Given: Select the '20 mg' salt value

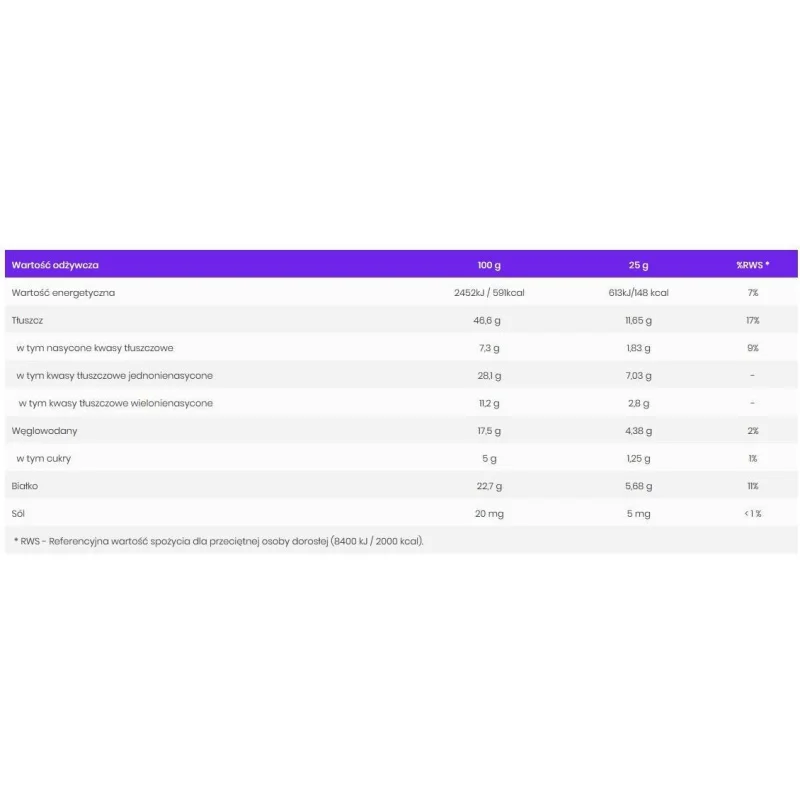Looking at the screenshot, I should click(489, 514).
